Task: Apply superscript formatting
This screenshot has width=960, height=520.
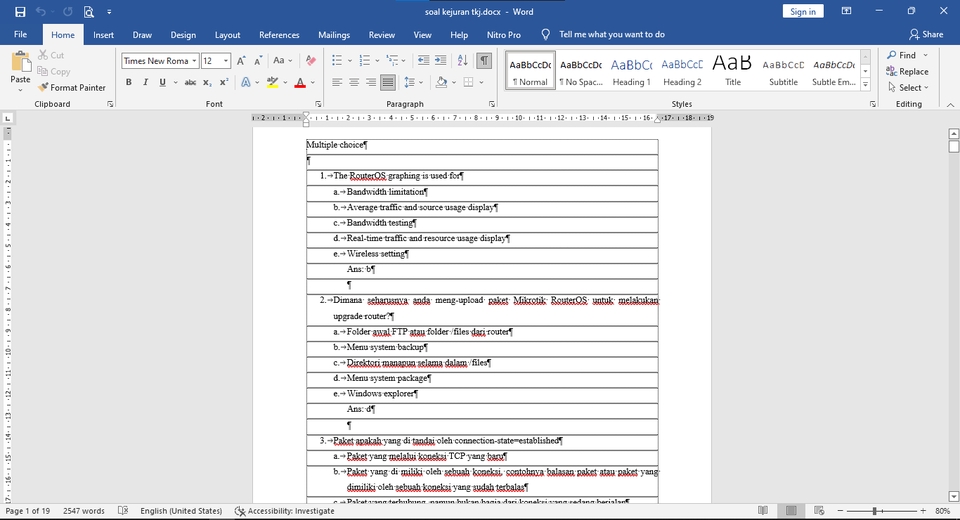Action: coord(224,82)
